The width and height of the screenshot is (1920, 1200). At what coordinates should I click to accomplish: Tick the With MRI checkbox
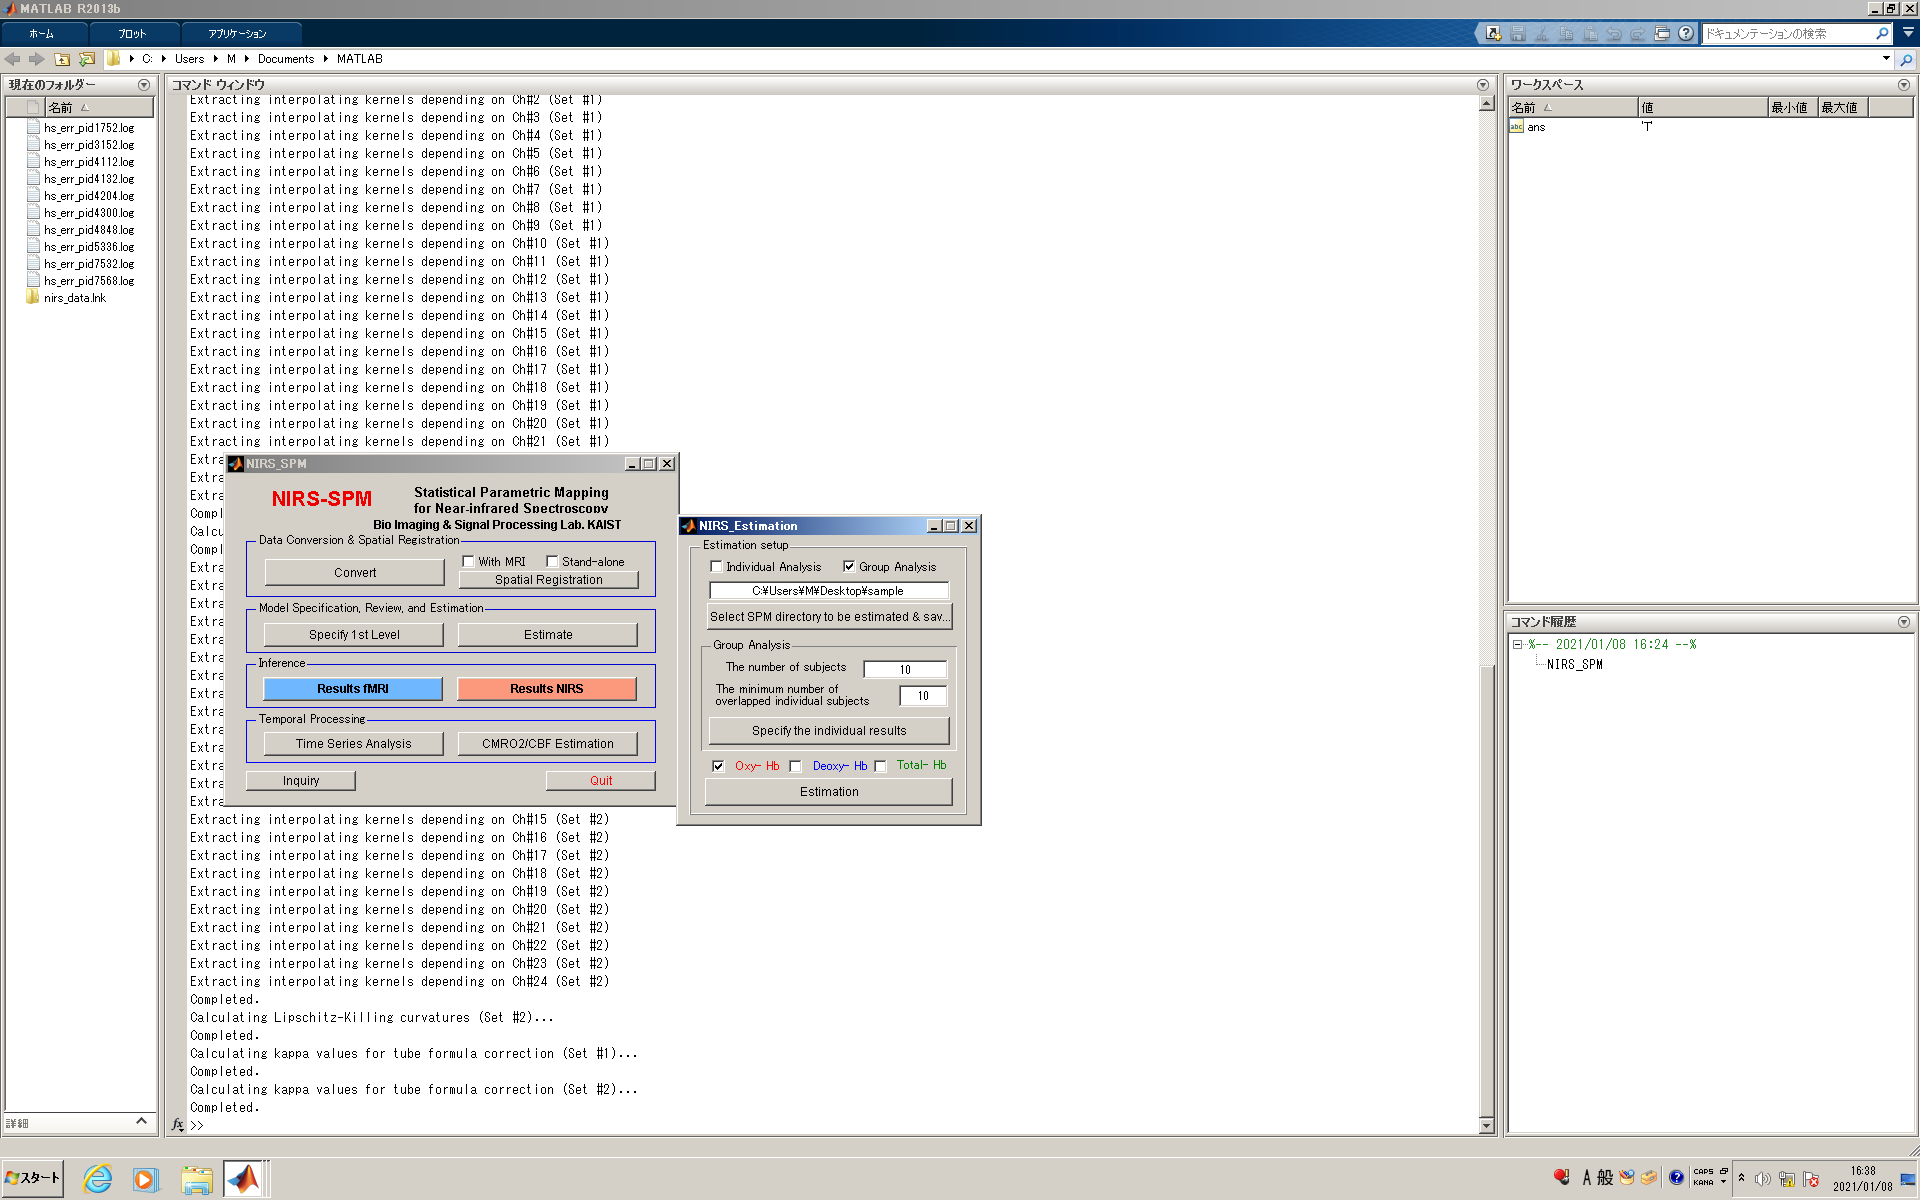click(468, 561)
